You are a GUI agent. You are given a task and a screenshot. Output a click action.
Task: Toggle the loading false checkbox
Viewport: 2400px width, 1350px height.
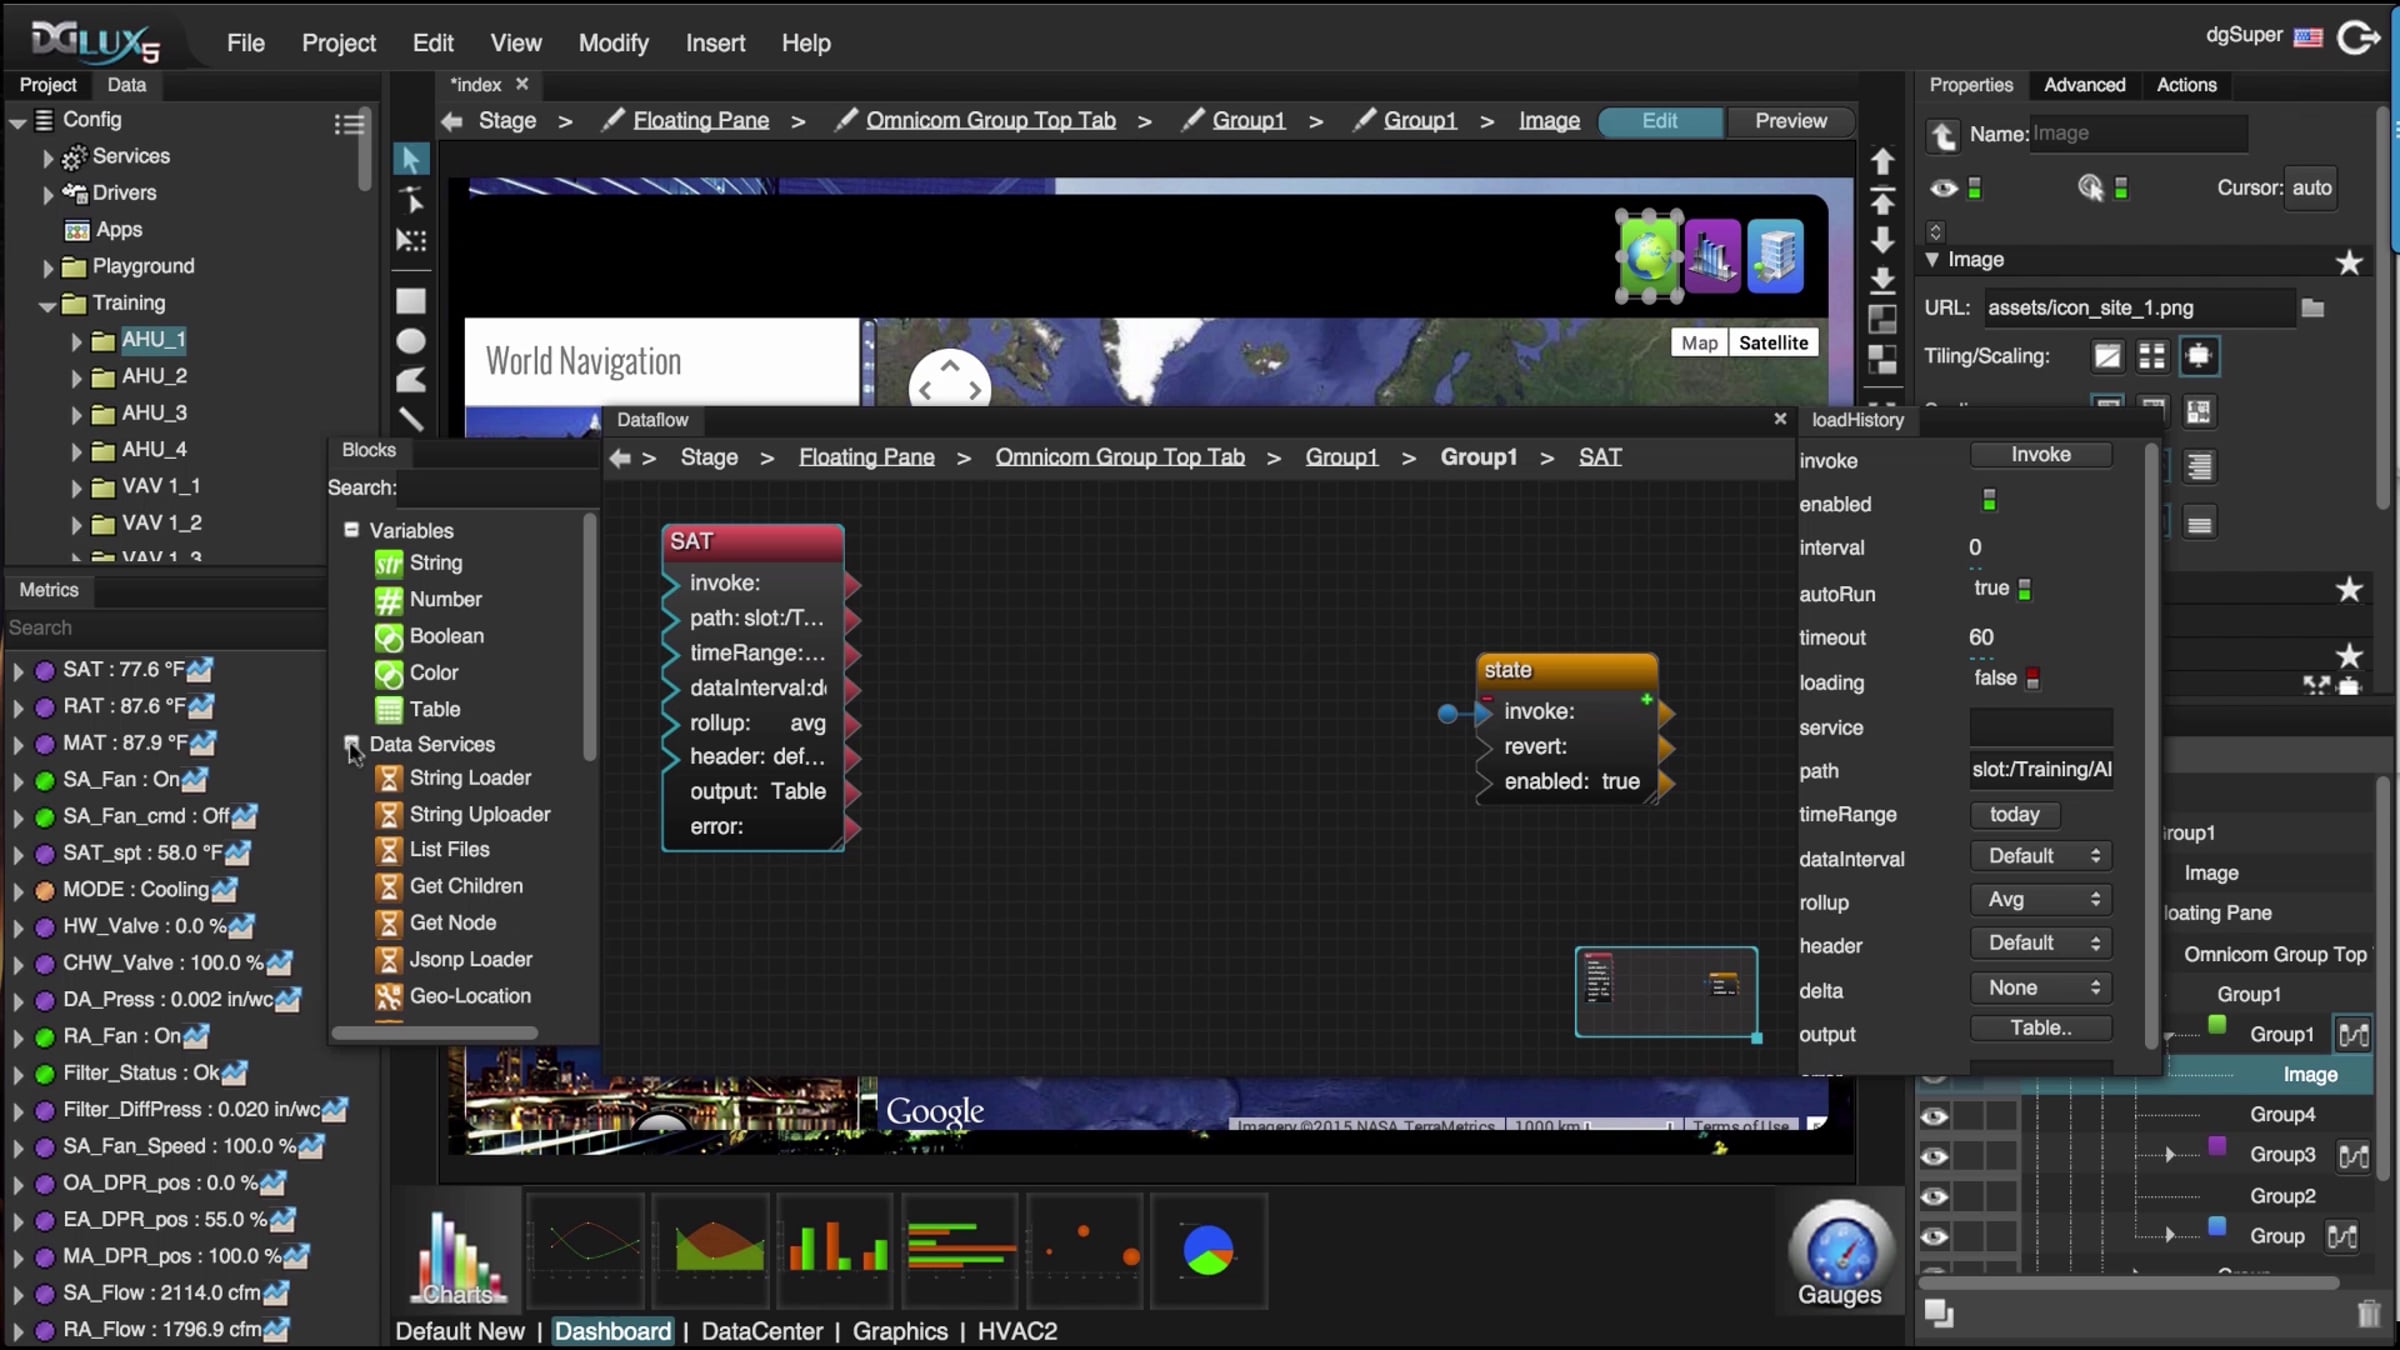pos(2032,678)
